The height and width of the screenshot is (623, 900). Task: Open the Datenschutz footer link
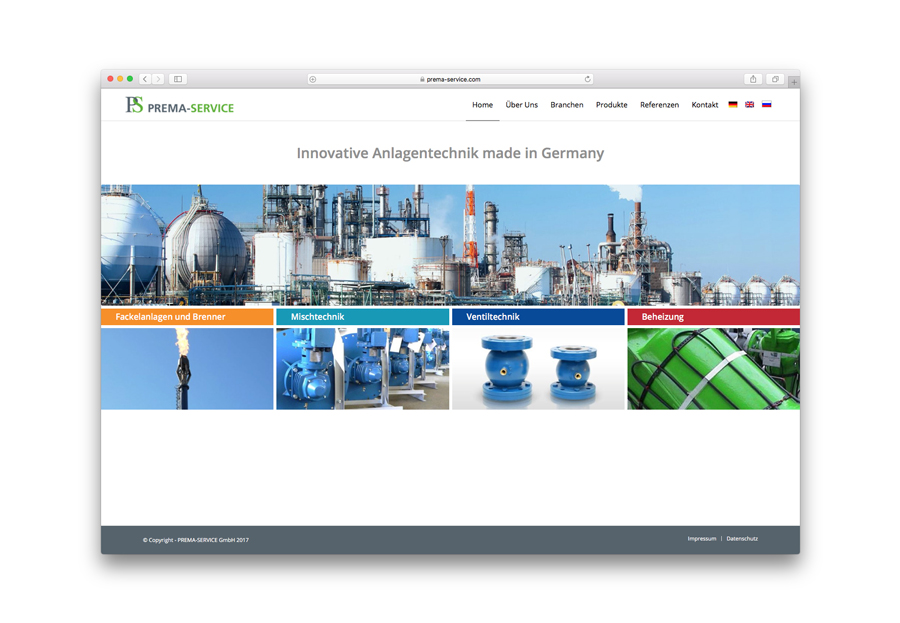tap(742, 539)
